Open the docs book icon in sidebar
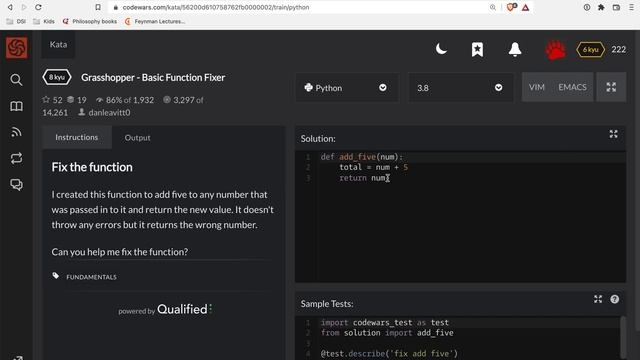This screenshot has width=640, height=360. (16, 106)
